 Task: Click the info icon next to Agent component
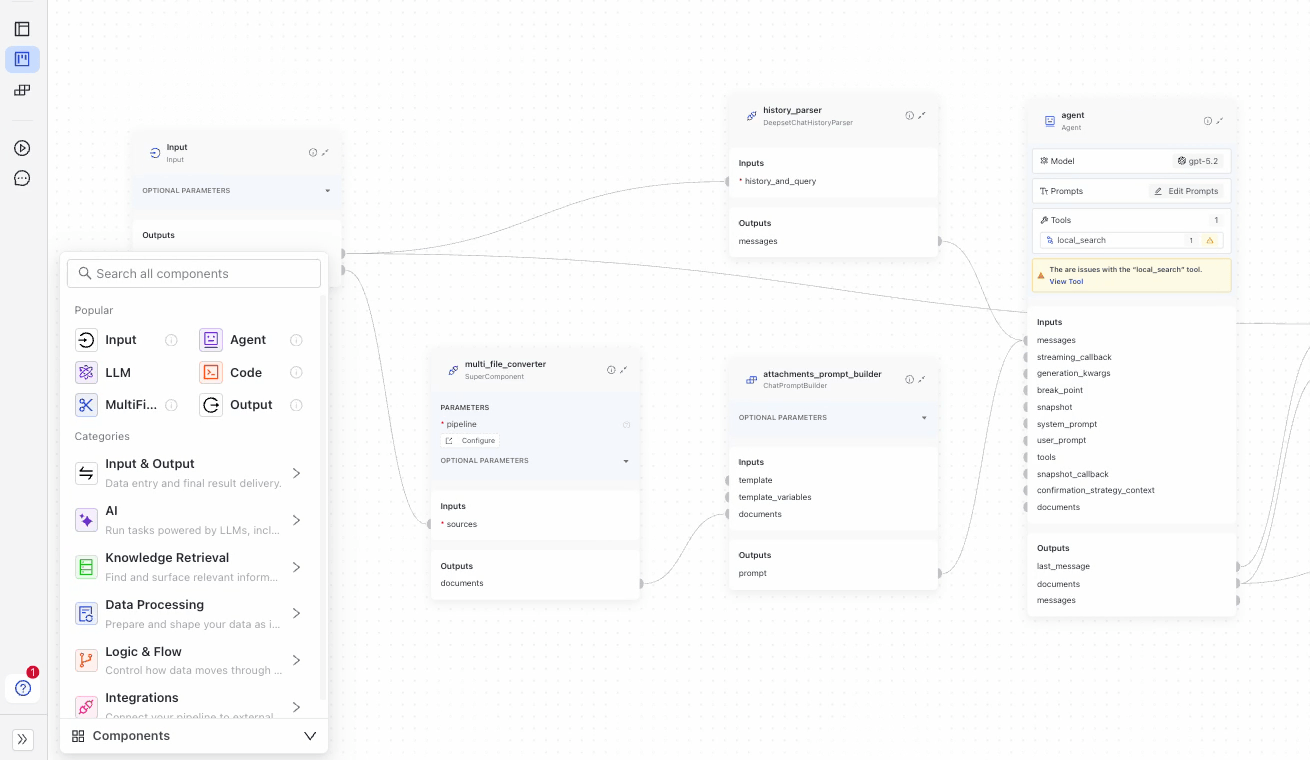pyautogui.click(x=296, y=340)
